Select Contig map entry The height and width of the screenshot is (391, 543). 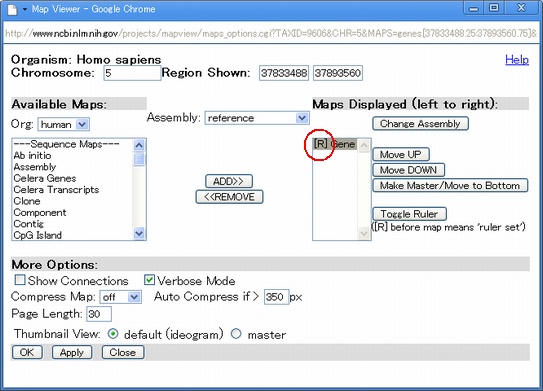click(x=72, y=224)
